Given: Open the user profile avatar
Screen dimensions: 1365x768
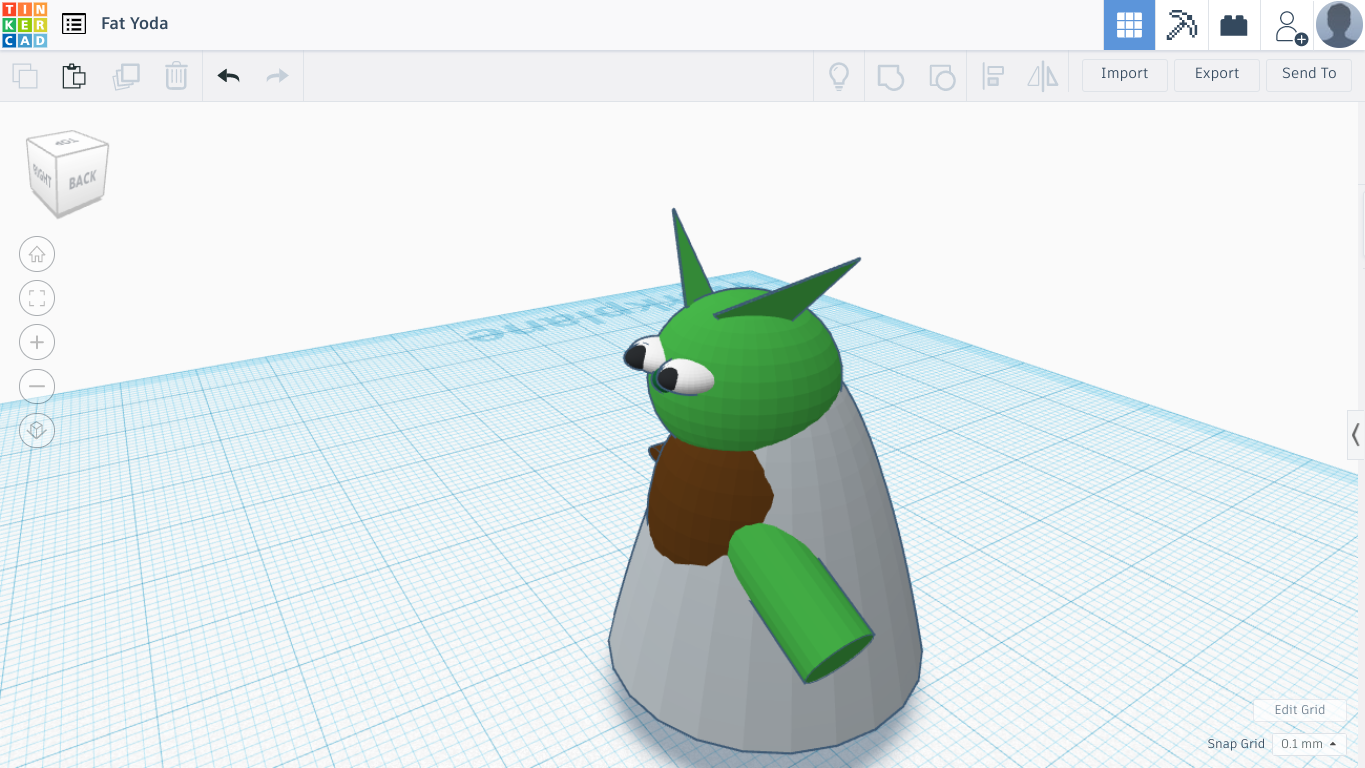Looking at the screenshot, I should click(1339, 25).
